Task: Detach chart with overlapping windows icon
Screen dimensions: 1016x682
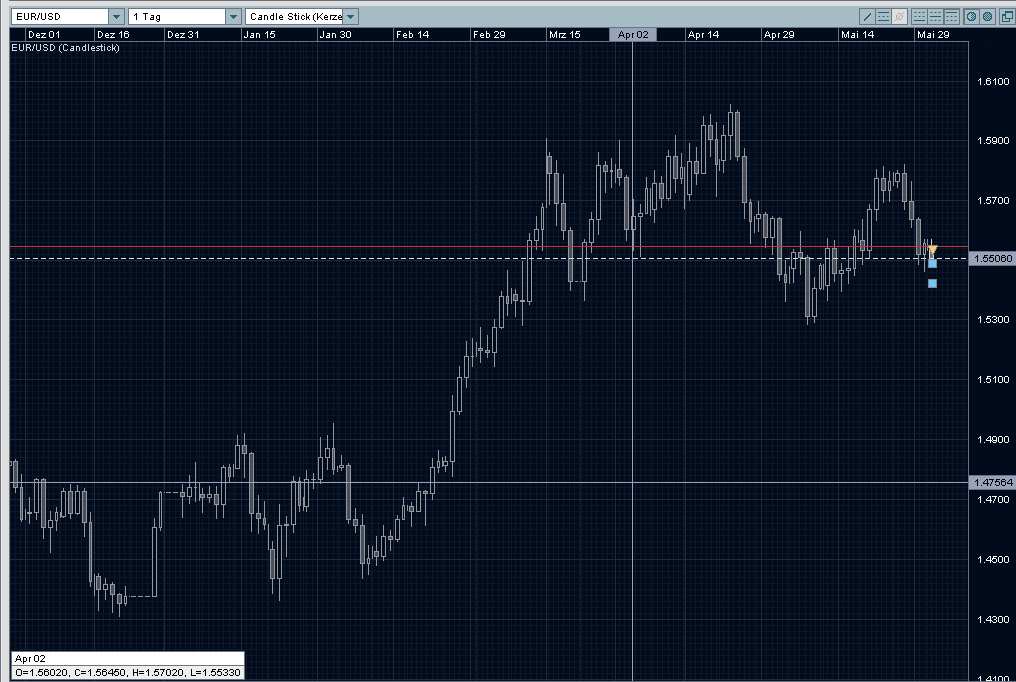Action: pos(1008,16)
